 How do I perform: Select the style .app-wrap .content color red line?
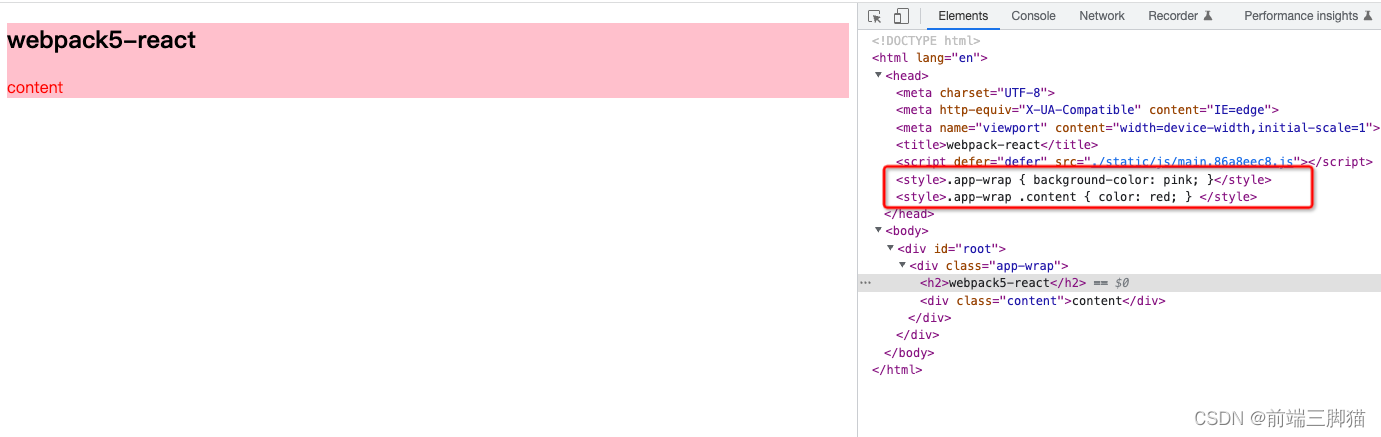pos(1076,197)
